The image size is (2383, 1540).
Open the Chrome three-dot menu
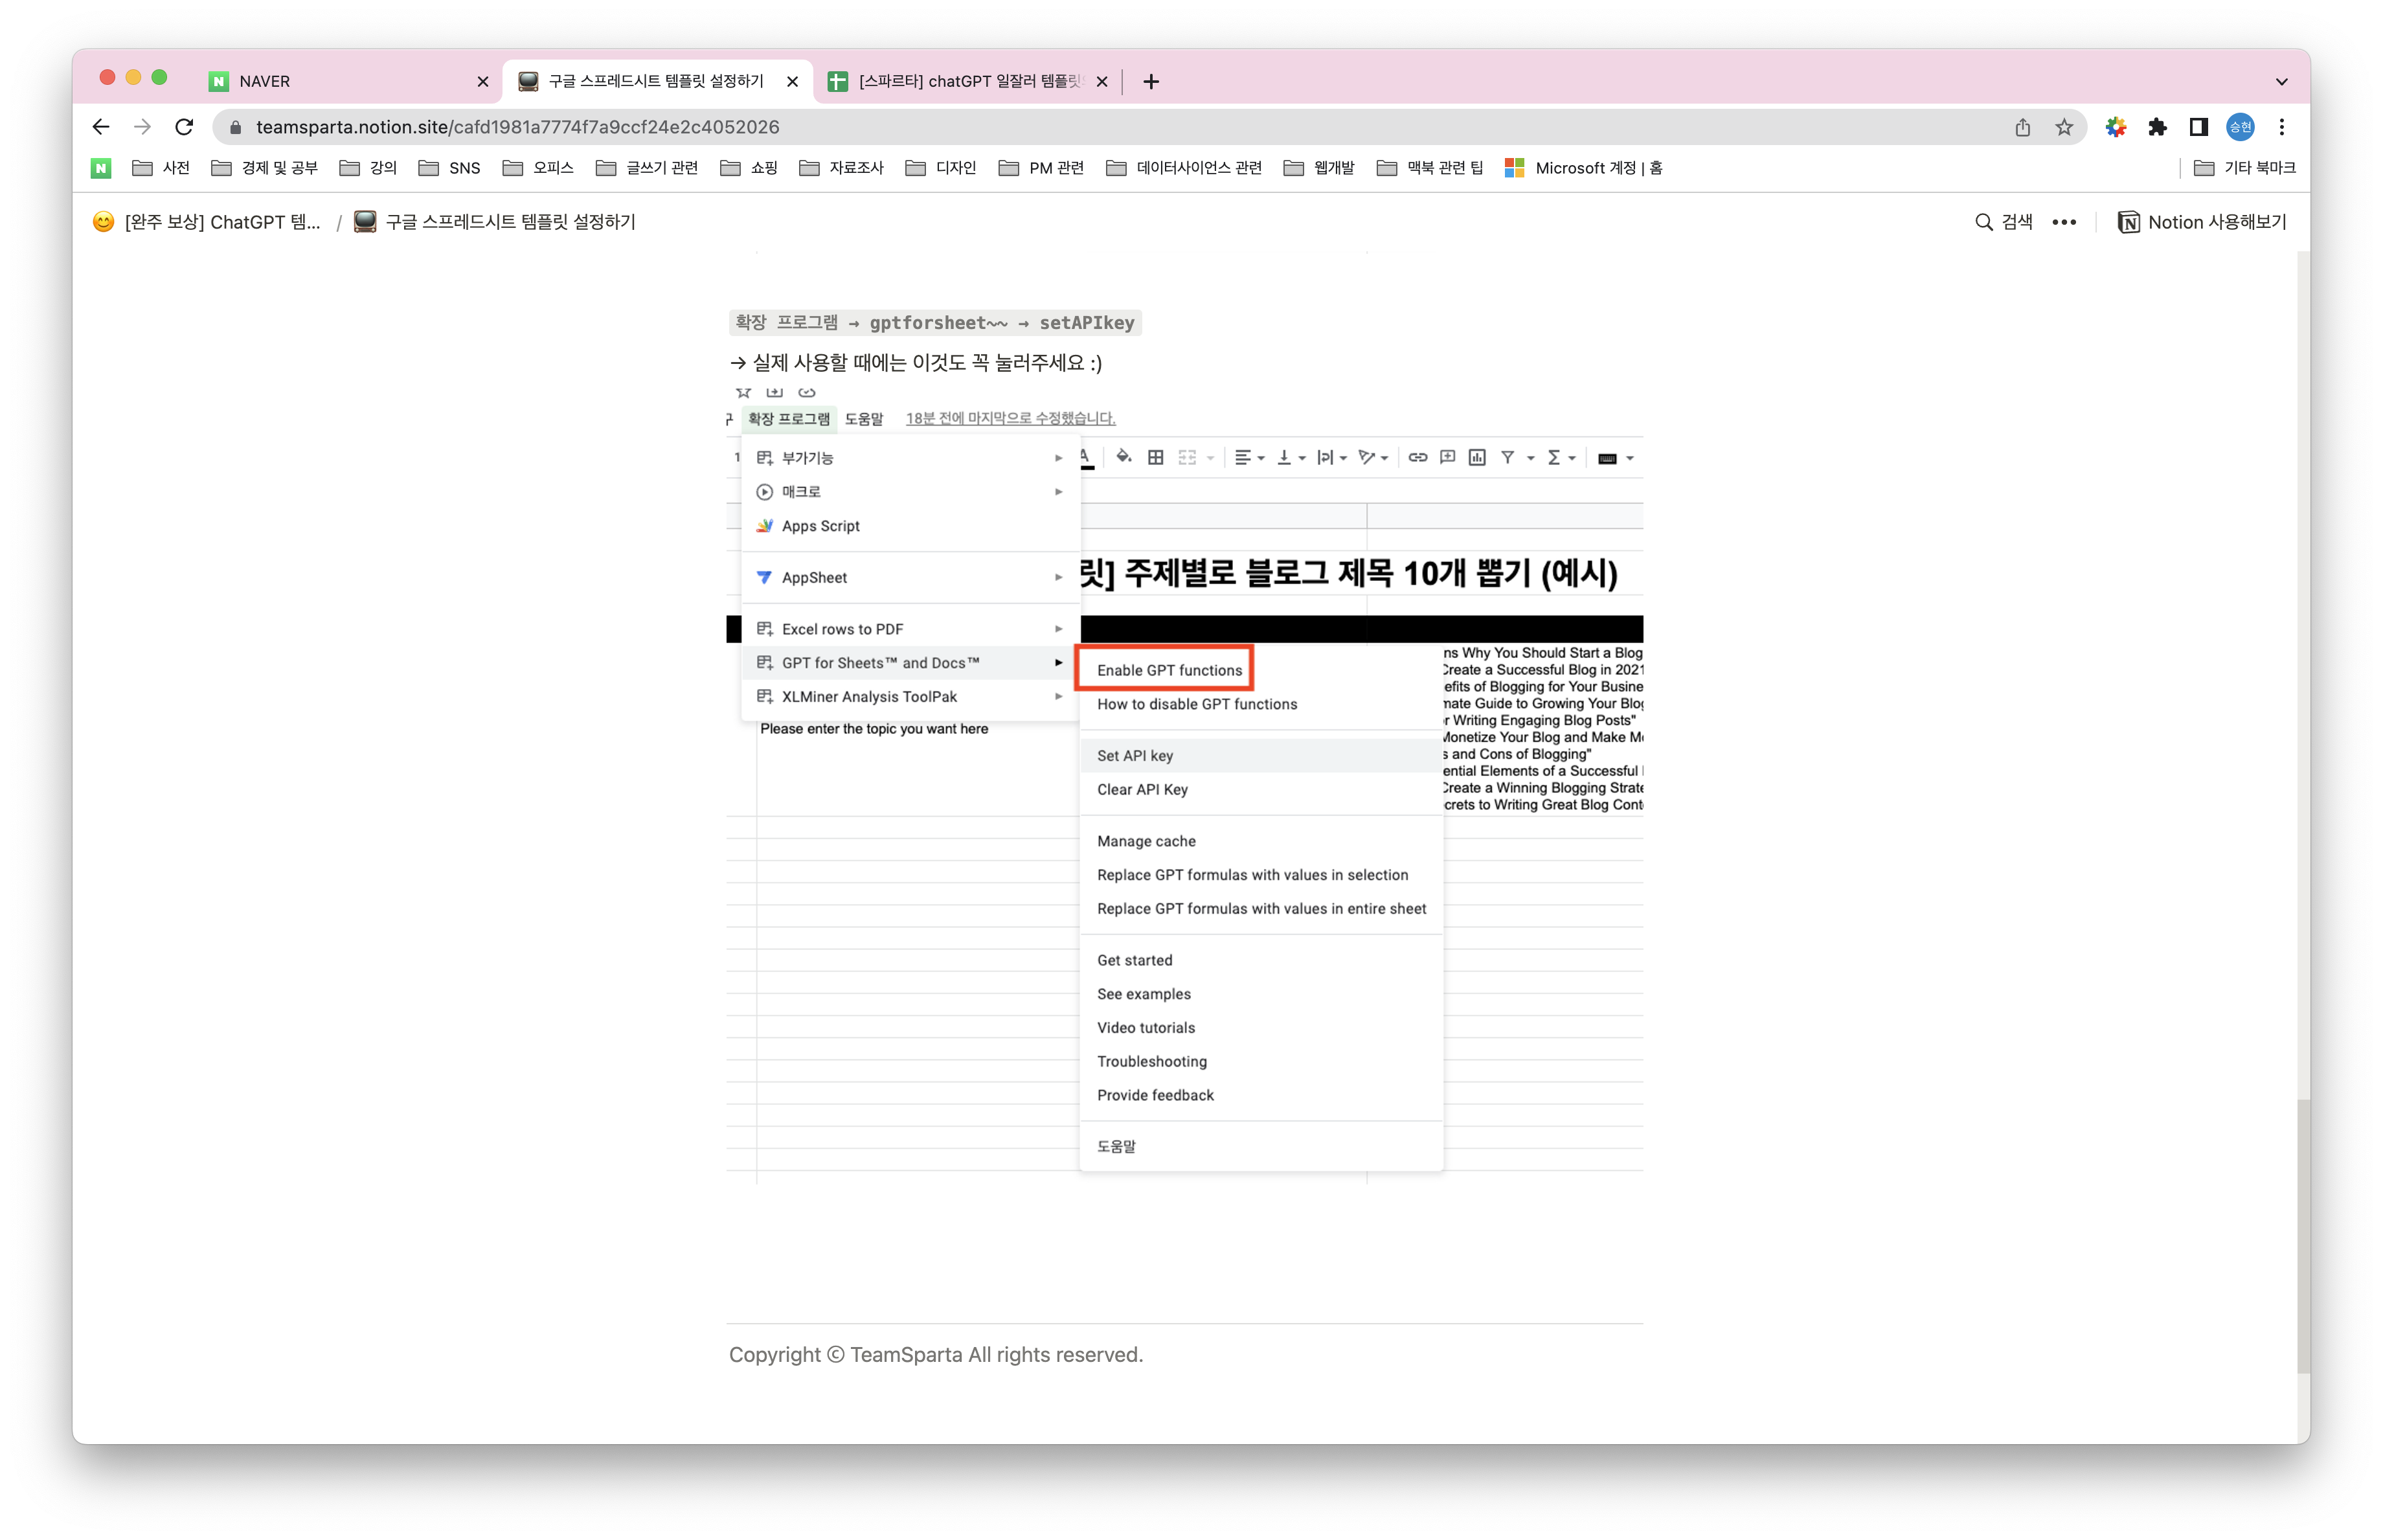pyautogui.click(x=2282, y=127)
